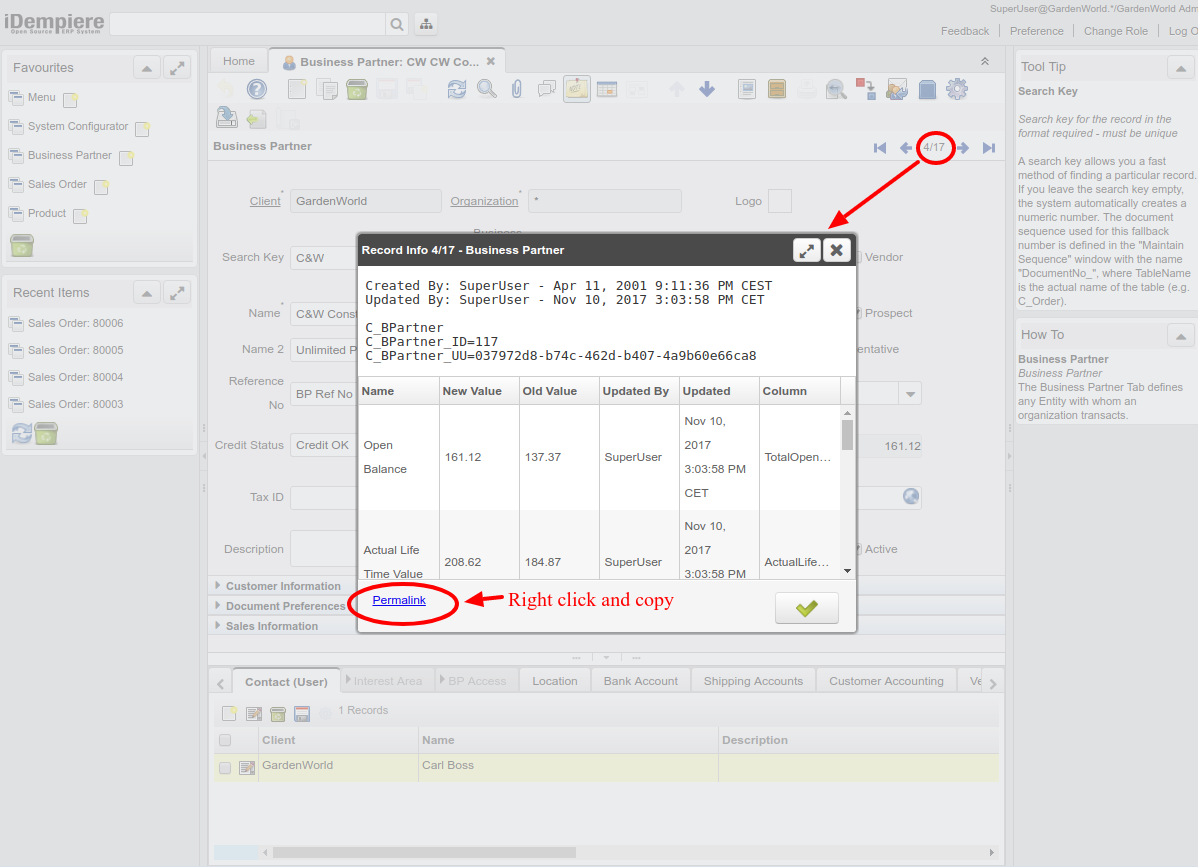Toggle the select-all checkbox in contact grid
Image resolution: width=1198 pixels, height=867 pixels.
225,740
